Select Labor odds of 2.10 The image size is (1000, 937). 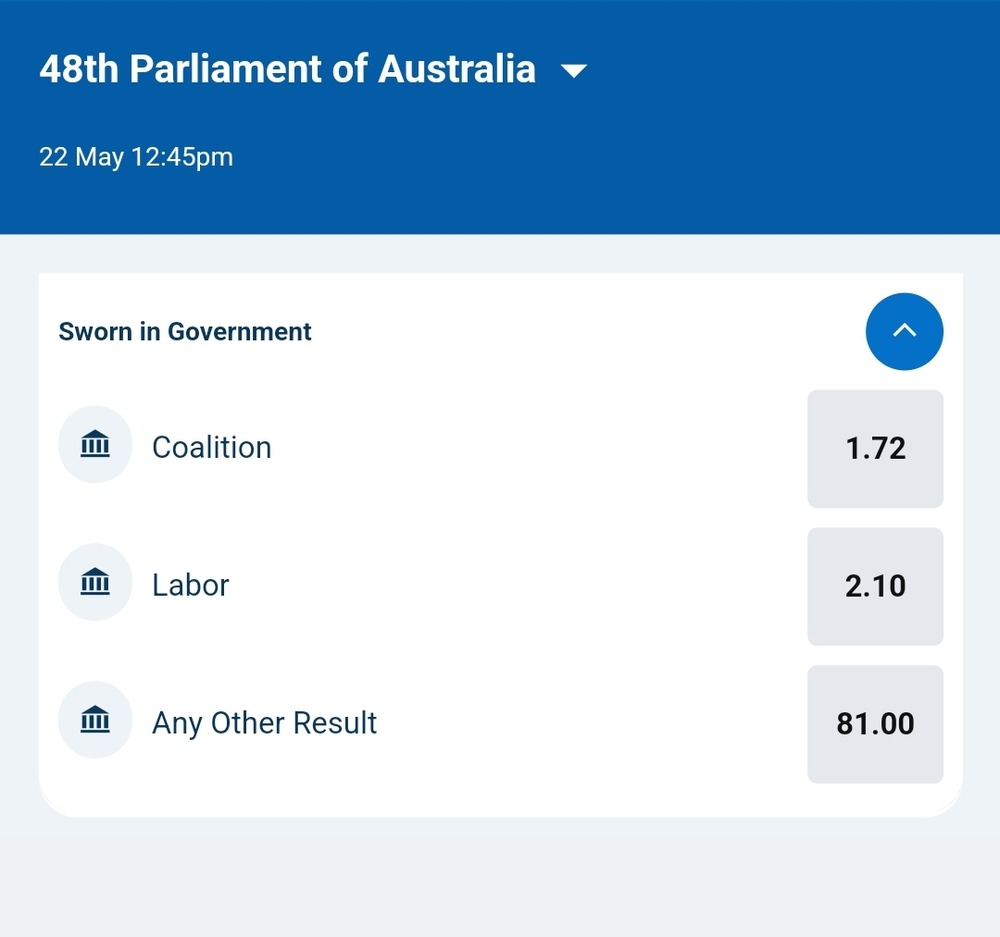click(x=875, y=586)
